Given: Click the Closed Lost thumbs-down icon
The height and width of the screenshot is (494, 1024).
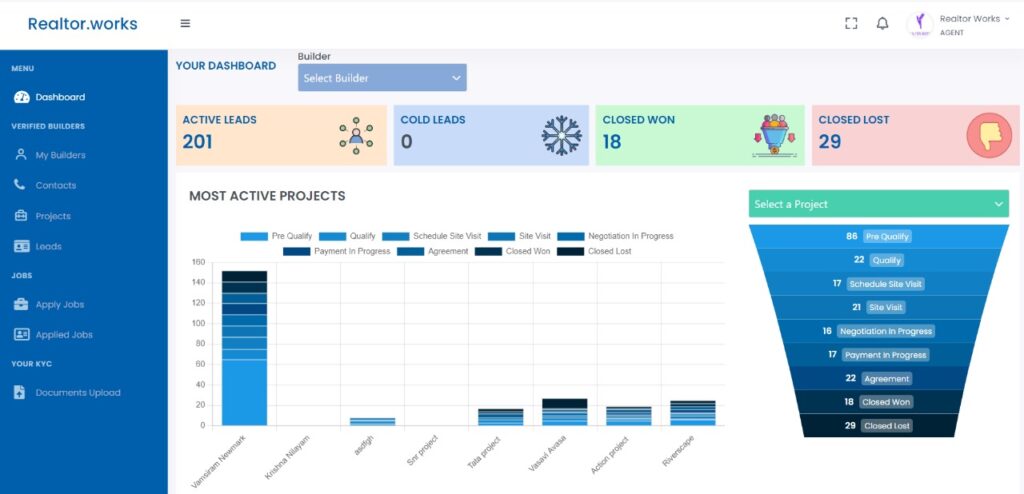Looking at the screenshot, I should click(x=989, y=136).
